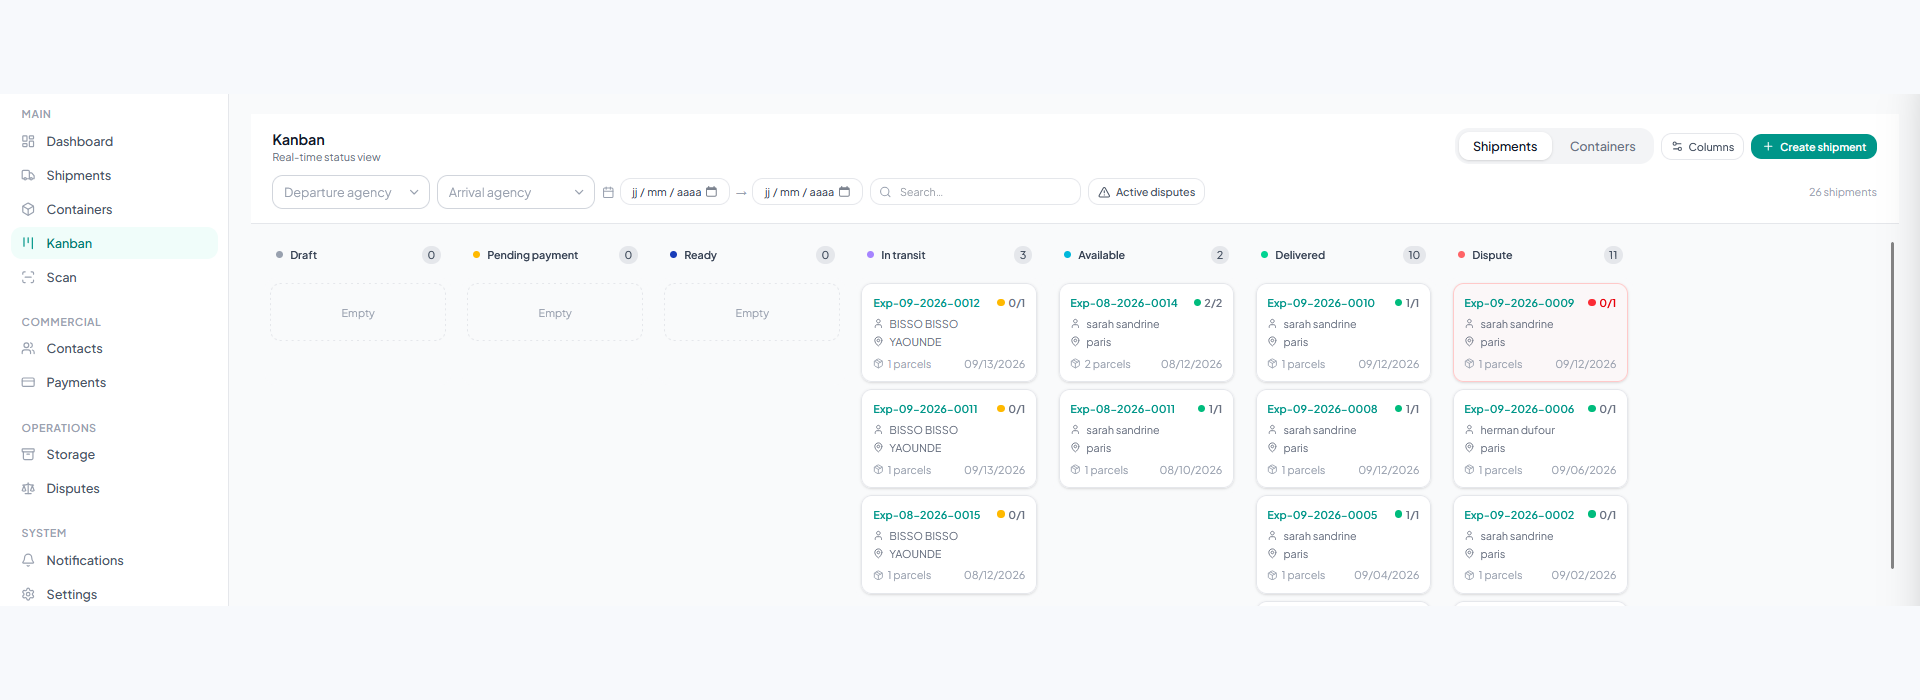Click the Disputes scale icon
1920x700 pixels.
(28, 488)
